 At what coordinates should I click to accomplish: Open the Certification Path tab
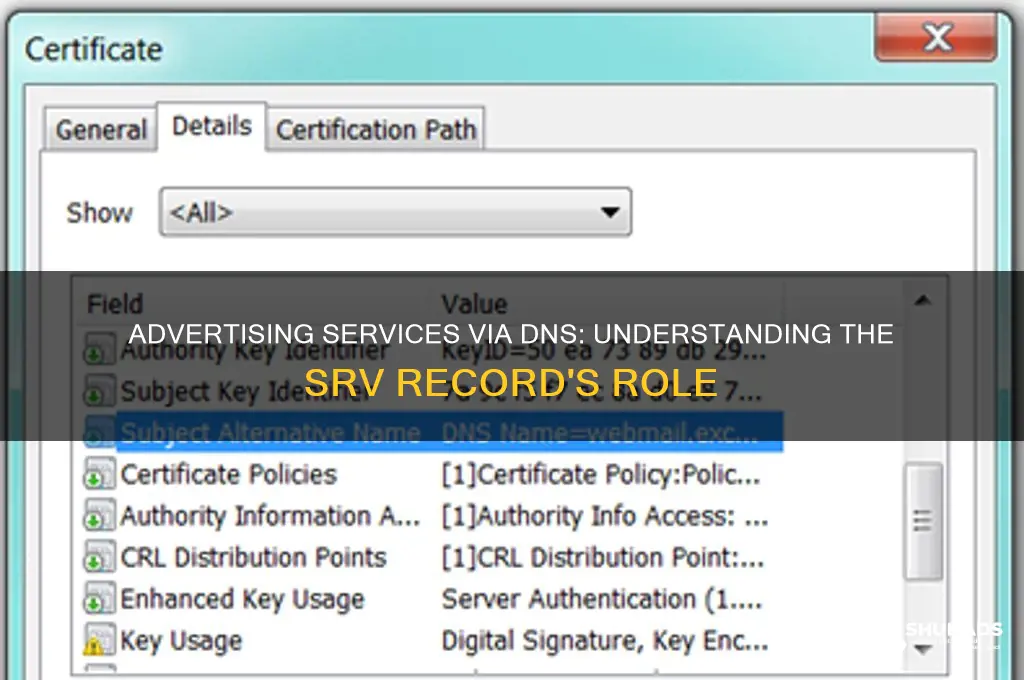pyautogui.click(x=376, y=129)
